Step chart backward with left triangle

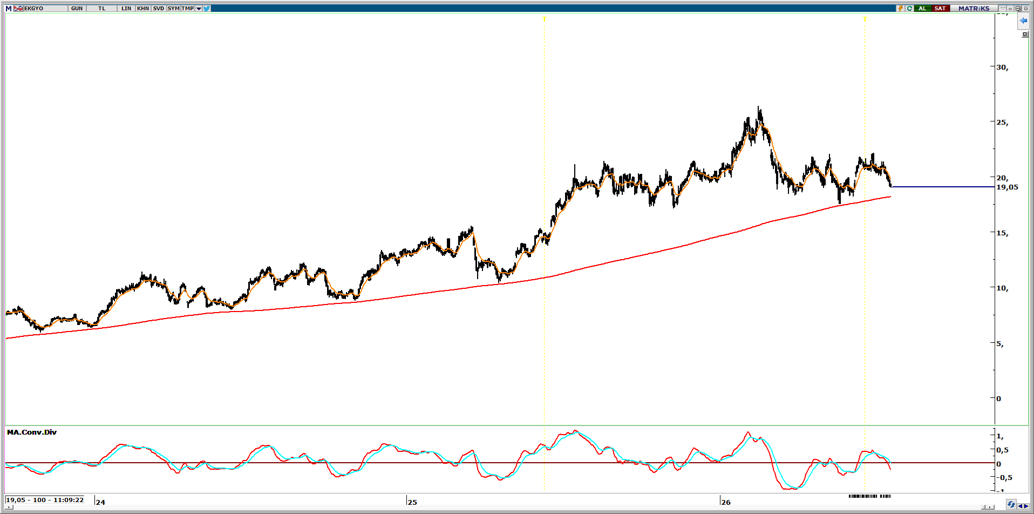click(x=1020, y=506)
